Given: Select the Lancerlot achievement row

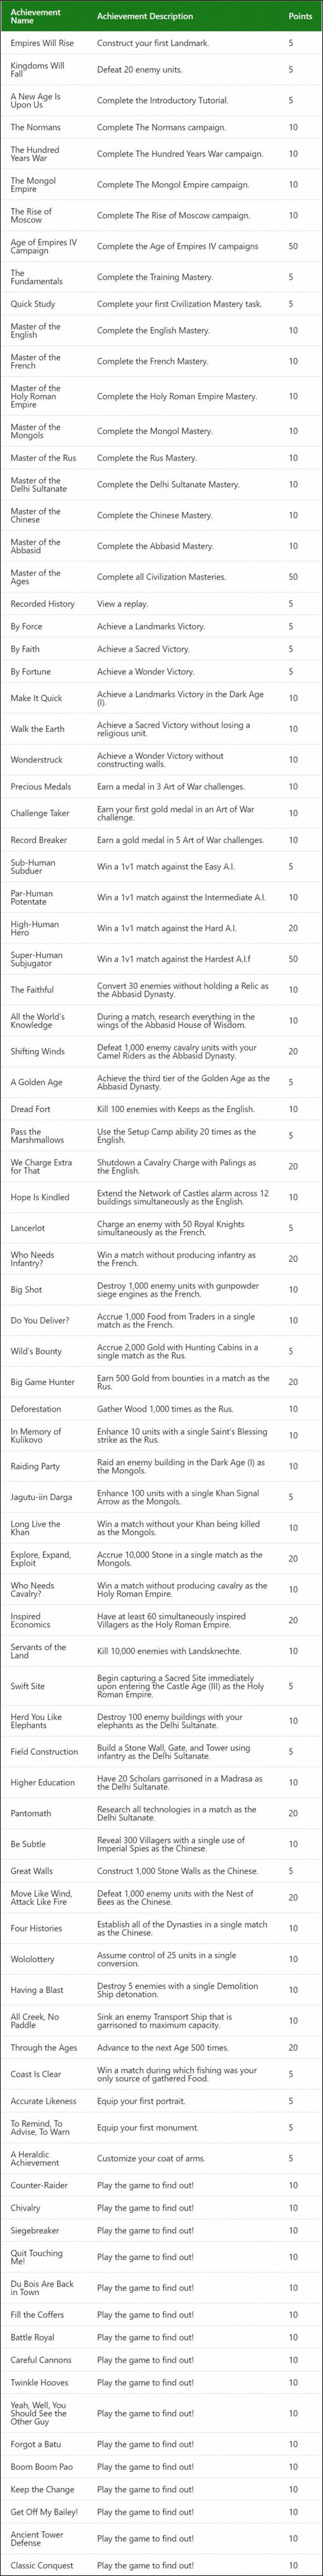Looking at the screenshot, I should coord(161,1228).
